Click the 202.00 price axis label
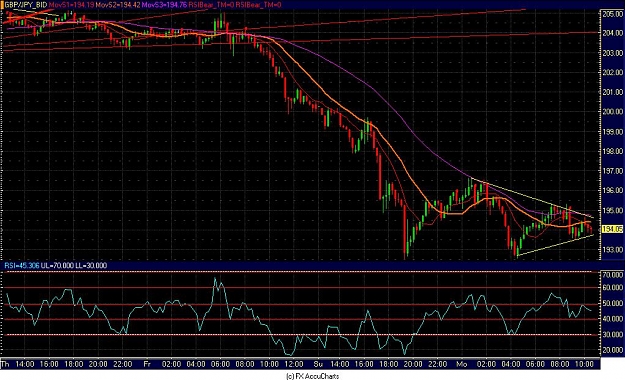The width and height of the screenshot is (625, 380). point(612,73)
